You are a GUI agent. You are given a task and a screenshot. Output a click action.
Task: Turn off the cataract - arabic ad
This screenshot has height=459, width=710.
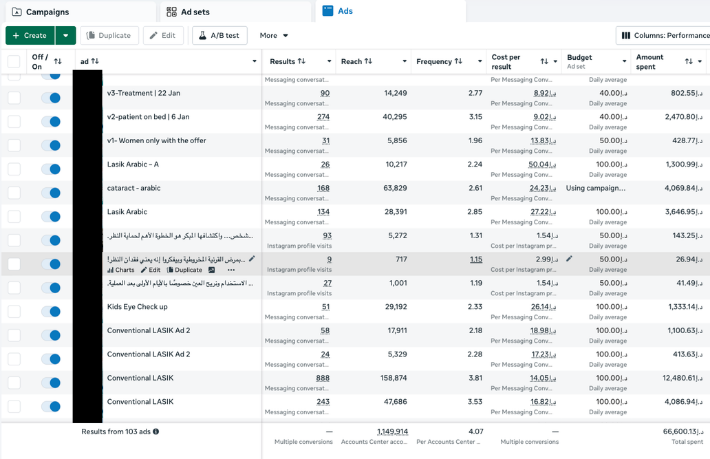coord(51,193)
